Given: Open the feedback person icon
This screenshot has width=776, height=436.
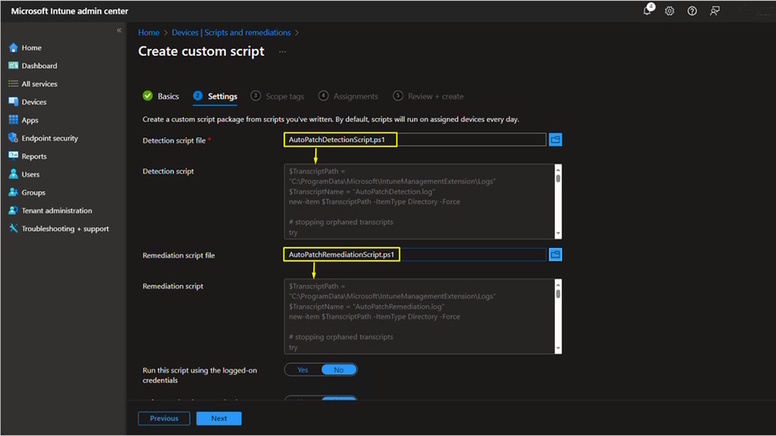Looking at the screenshot, I should (x=715, y=11).
